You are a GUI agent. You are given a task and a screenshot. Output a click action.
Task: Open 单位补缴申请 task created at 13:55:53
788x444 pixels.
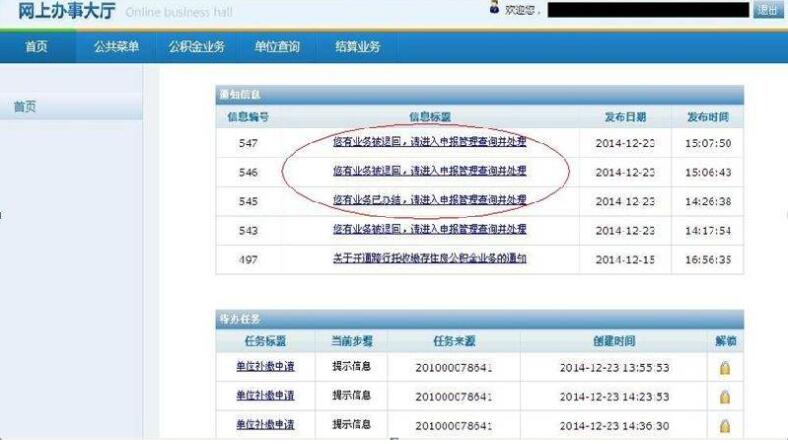[x=265, y=367]
